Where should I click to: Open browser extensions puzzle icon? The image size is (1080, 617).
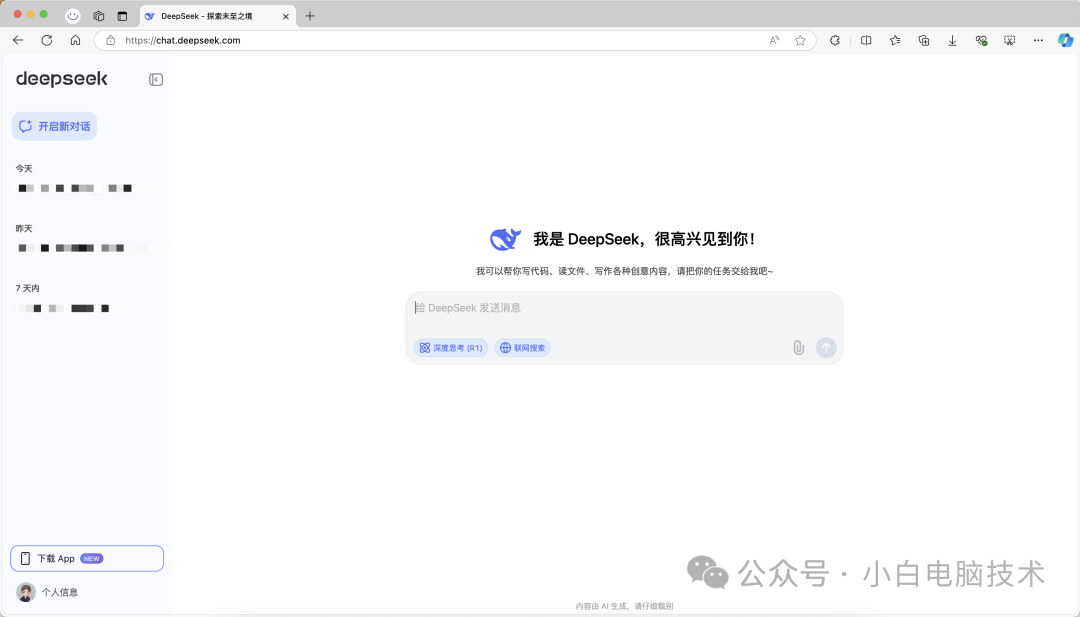835,41
